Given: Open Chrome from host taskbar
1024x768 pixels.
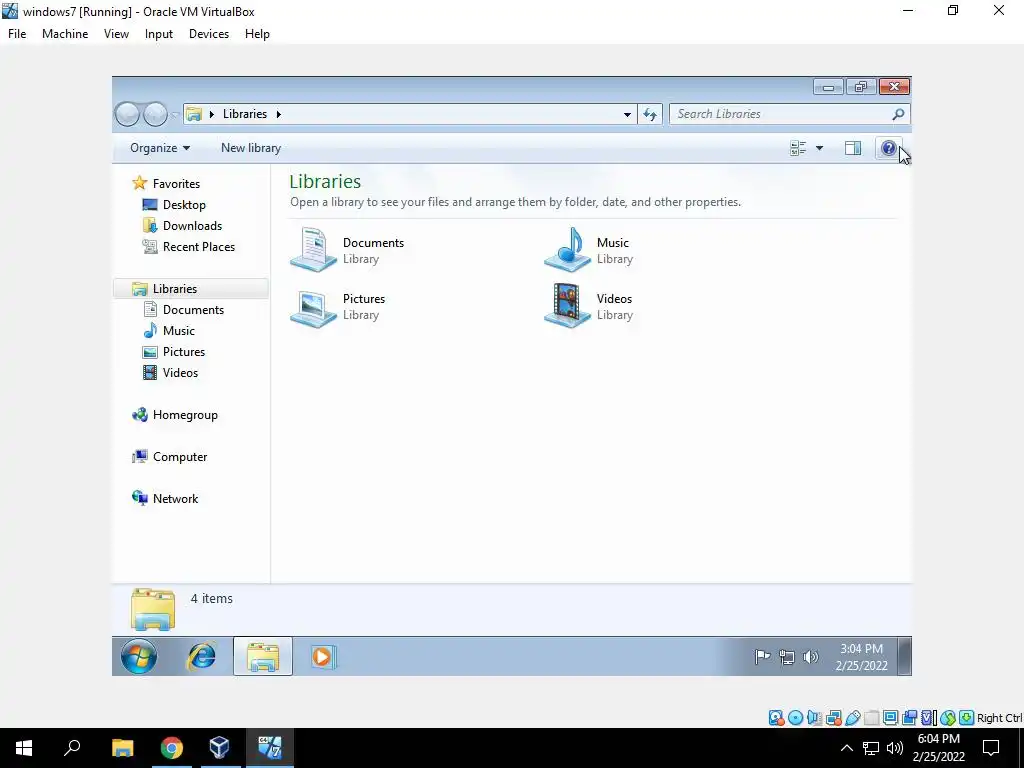Looking at the screenshot, I should (172, 748).
